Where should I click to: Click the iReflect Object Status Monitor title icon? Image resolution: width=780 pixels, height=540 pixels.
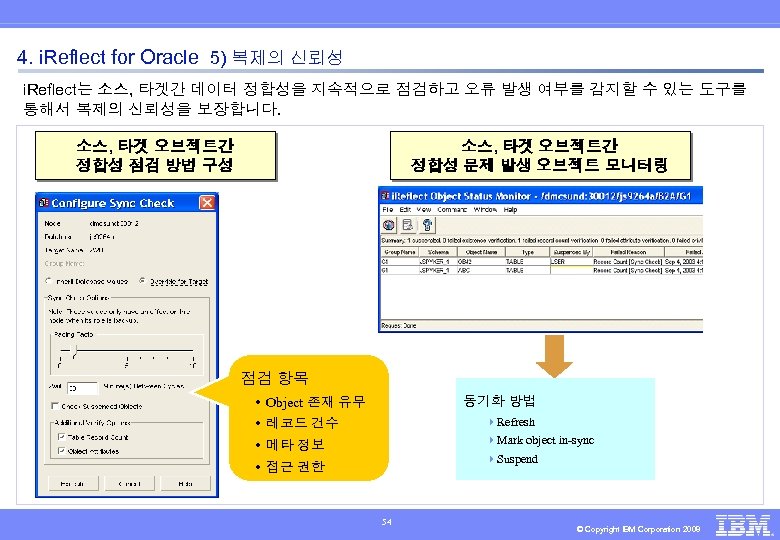tap(386, 196)
